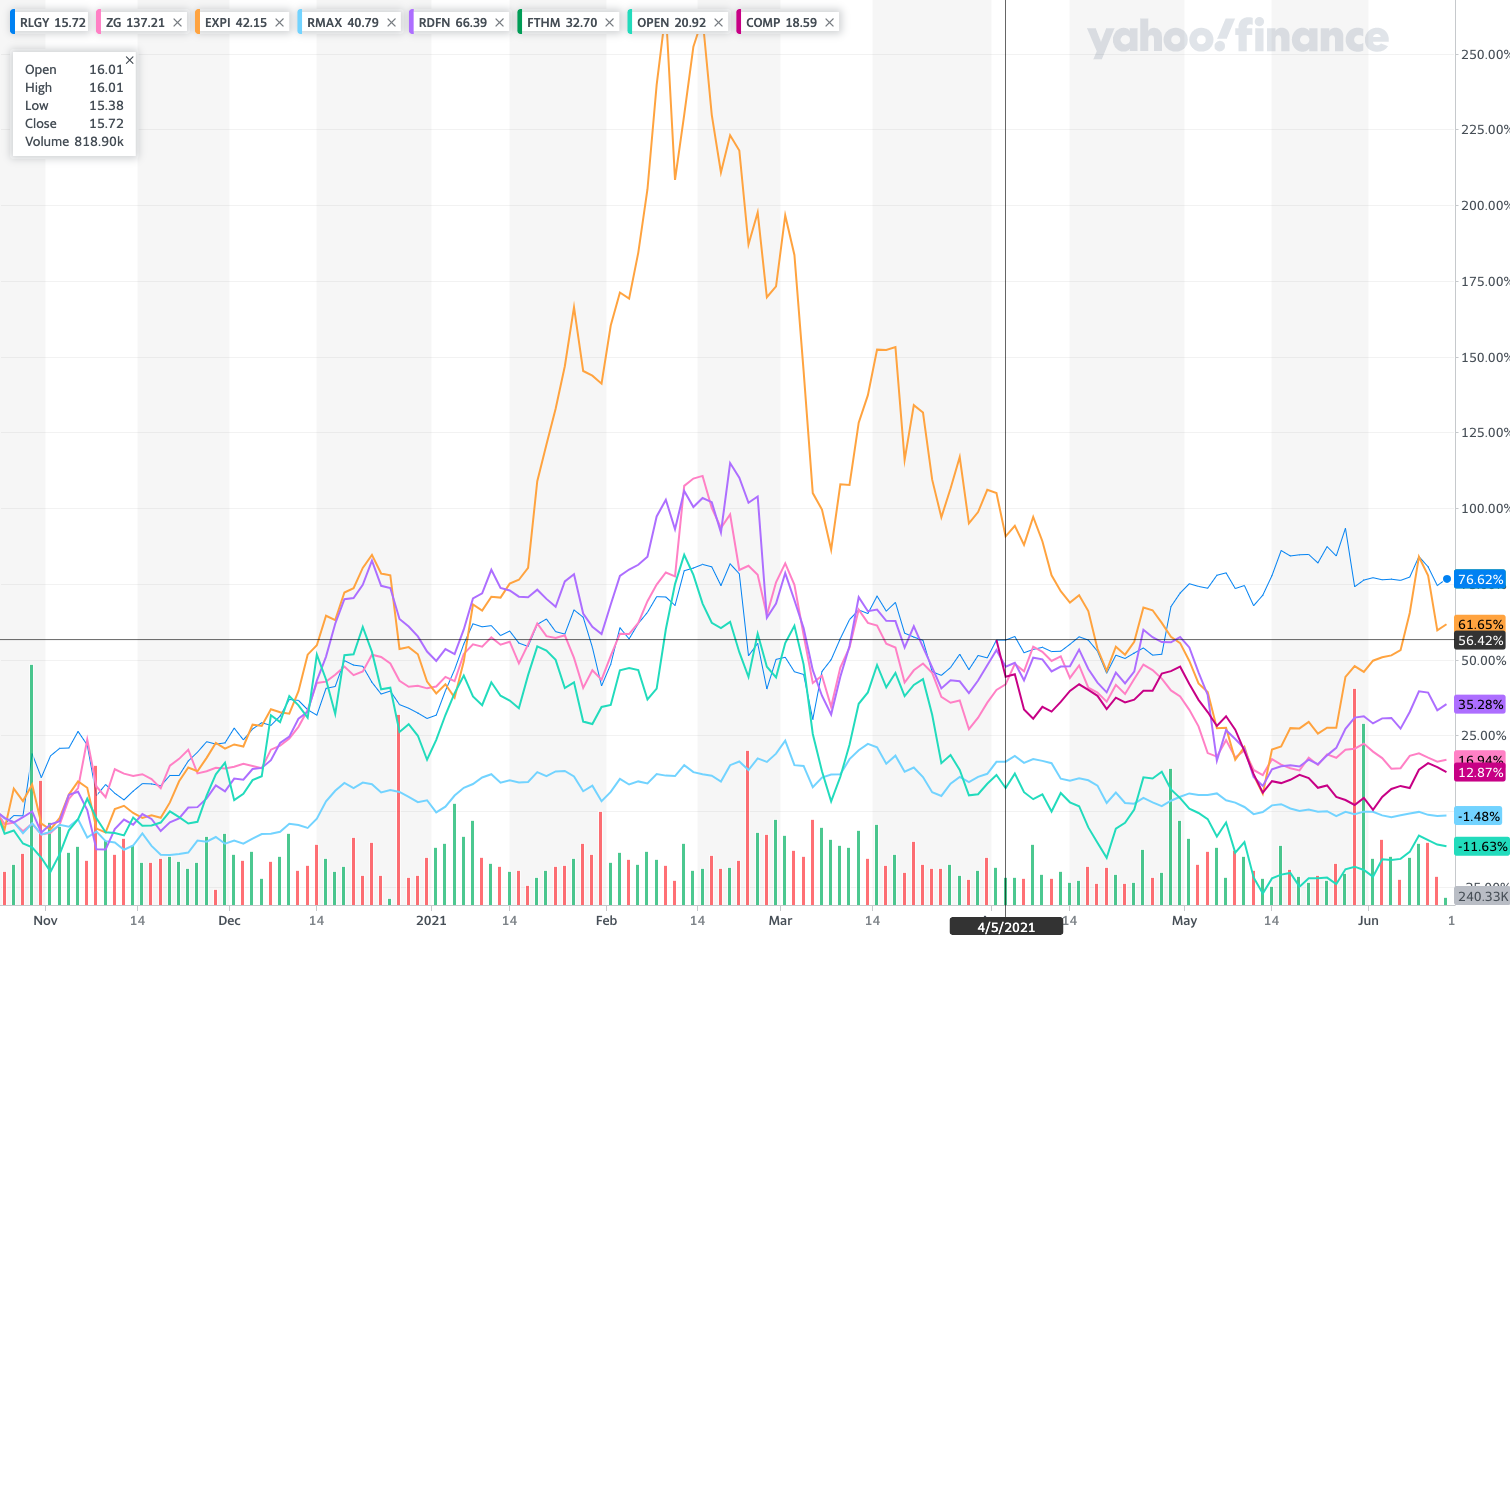Click the 240.33K volume tag
Viewport: 1510px width, 1510px height.
(1482, 896)
